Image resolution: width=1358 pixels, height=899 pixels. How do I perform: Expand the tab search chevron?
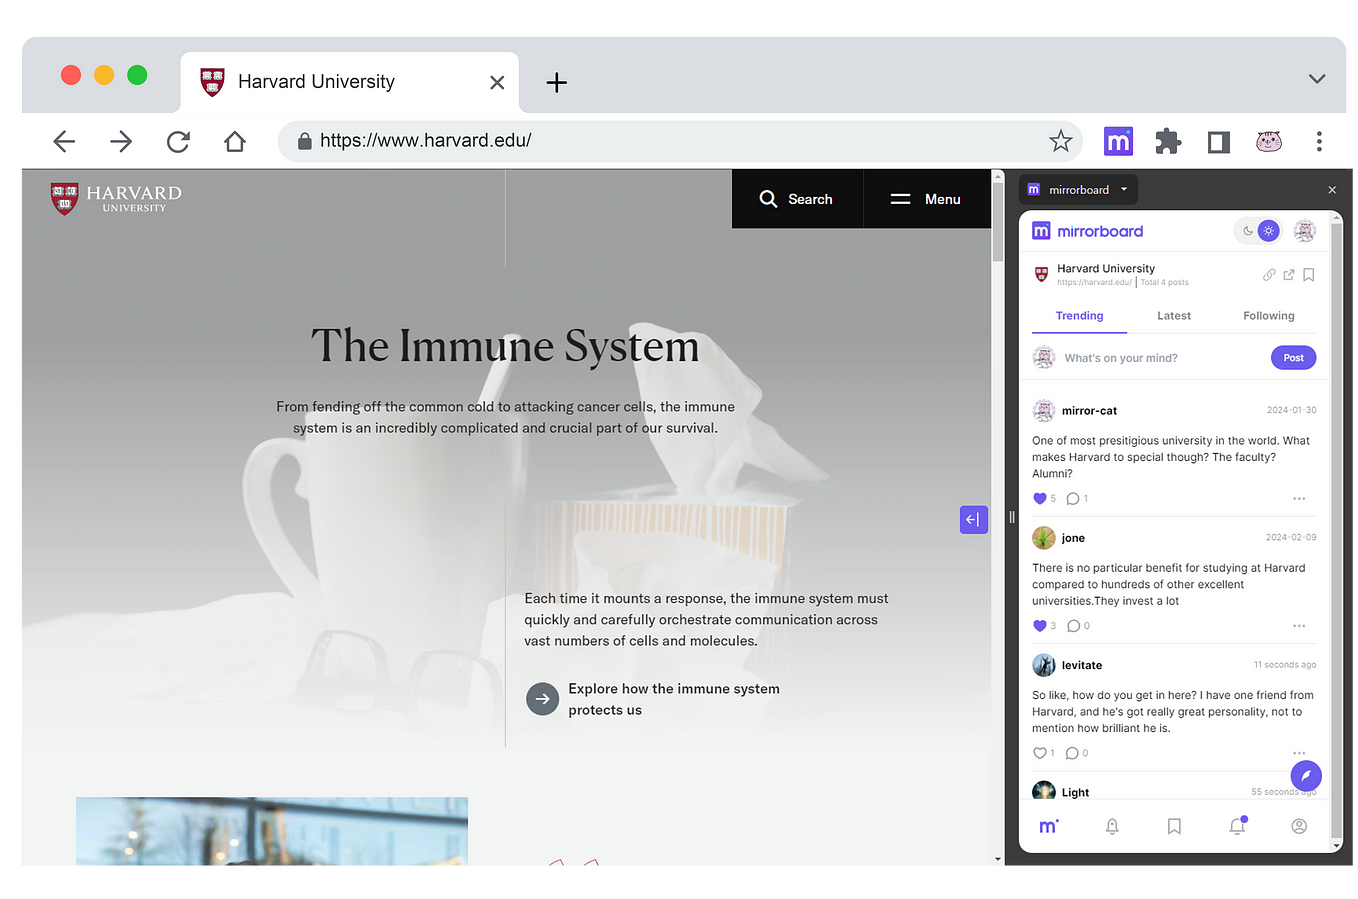[x=1317, y=79]
